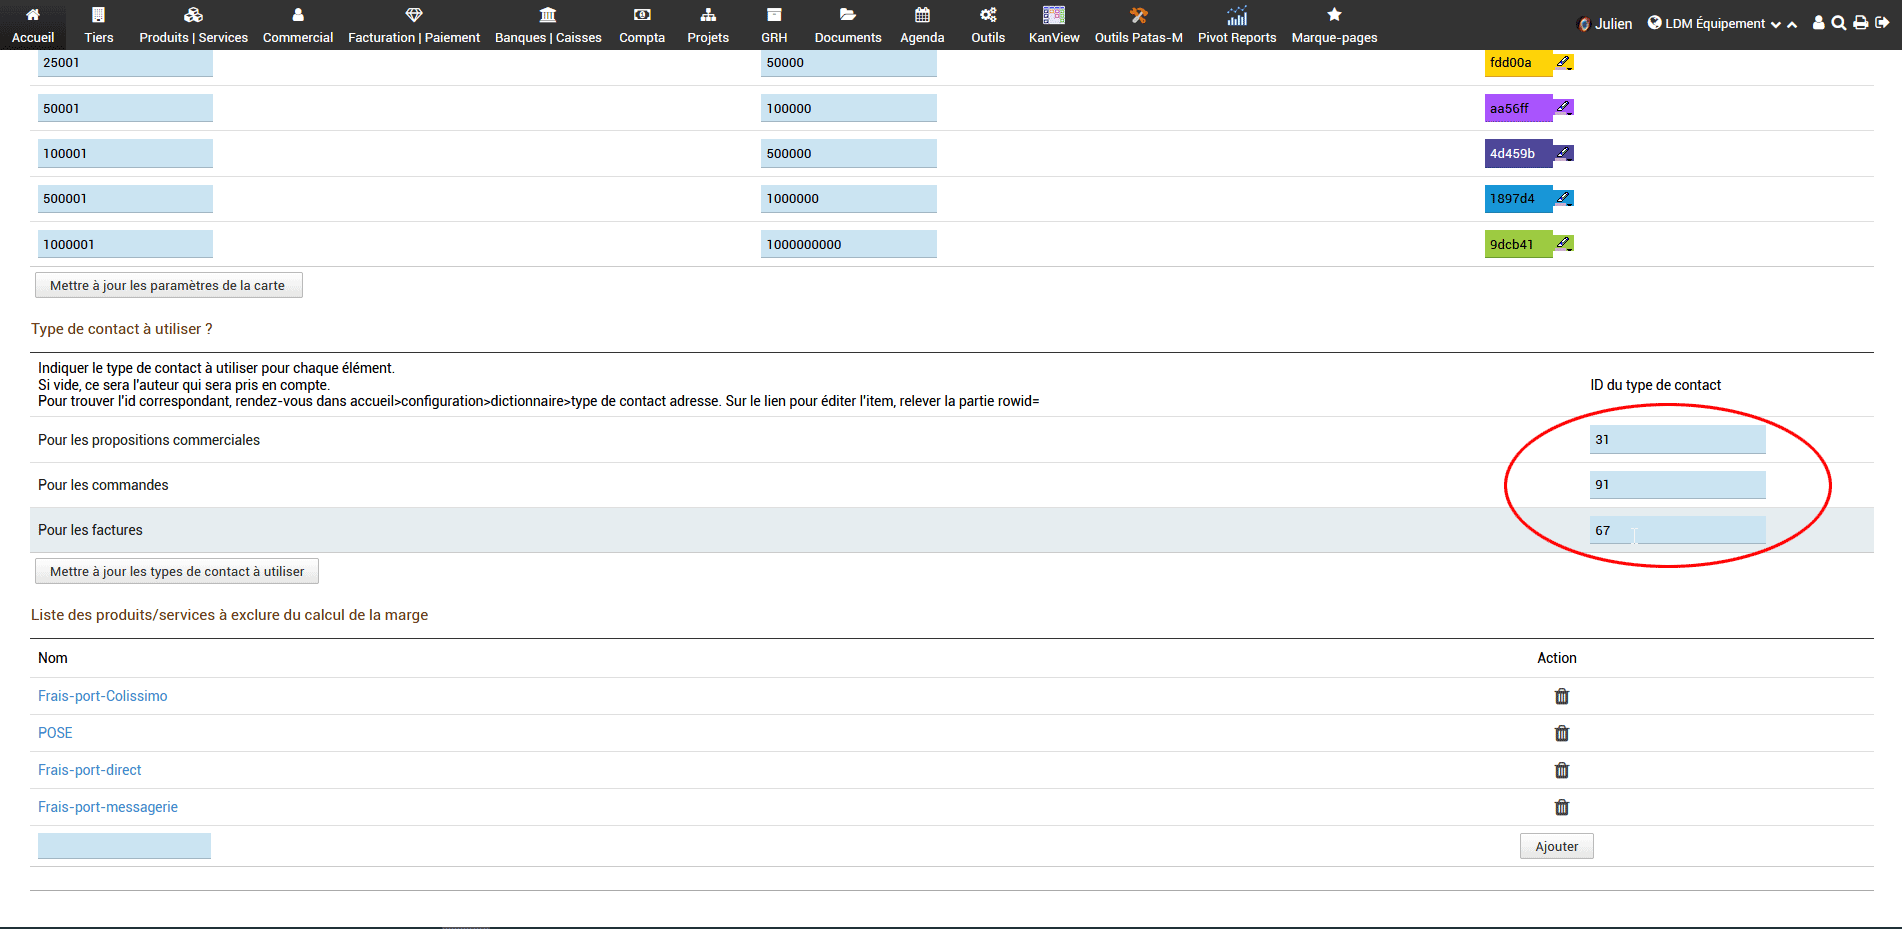Open the KanView menu
Image resolution: width=1902 pixels, height=929 pixels.
[x=1053, y=25]
